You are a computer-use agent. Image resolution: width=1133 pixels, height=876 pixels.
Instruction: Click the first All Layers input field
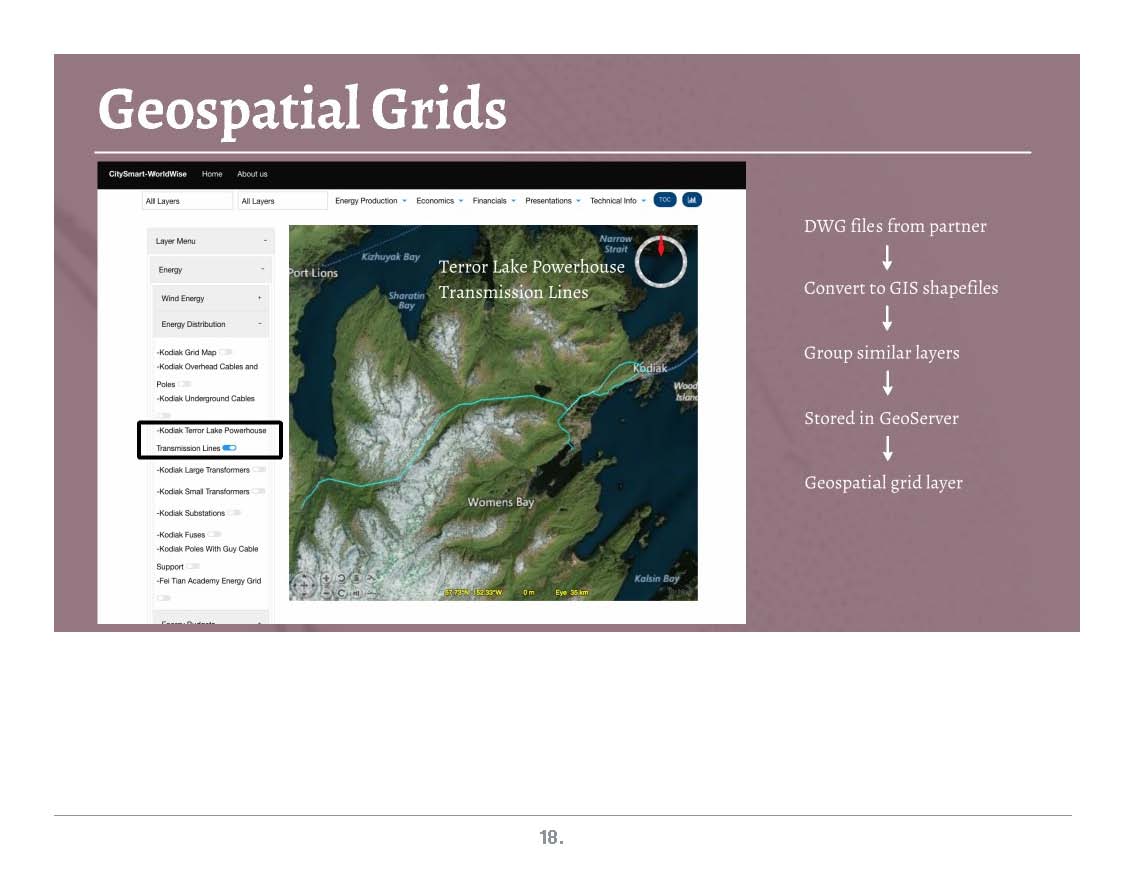[187, 201]
